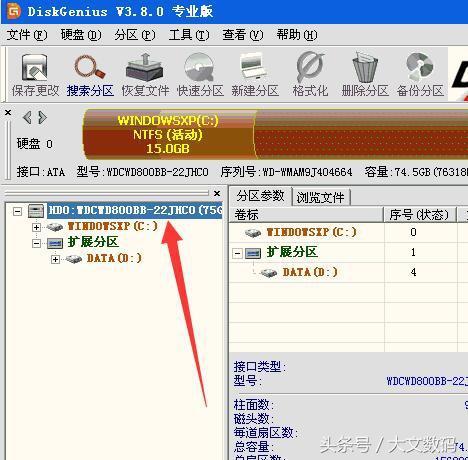The height and width of the screenshot is (460, 468).
Task: Open the 工具(T) menu
Action: (189, 35)
